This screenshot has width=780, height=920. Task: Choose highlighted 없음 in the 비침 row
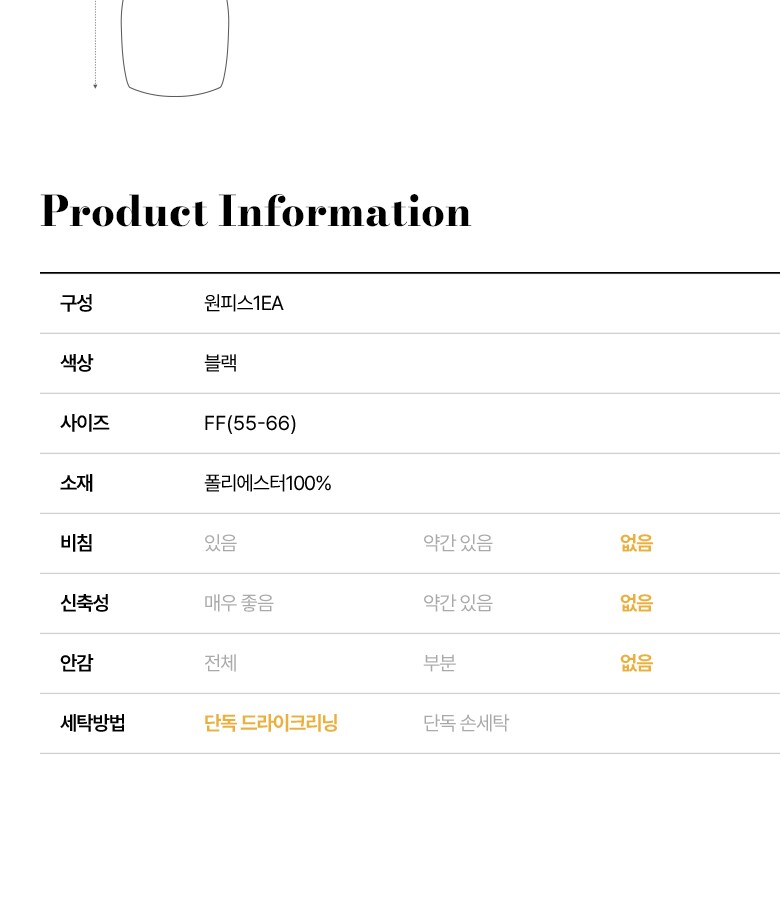point(636,543)
